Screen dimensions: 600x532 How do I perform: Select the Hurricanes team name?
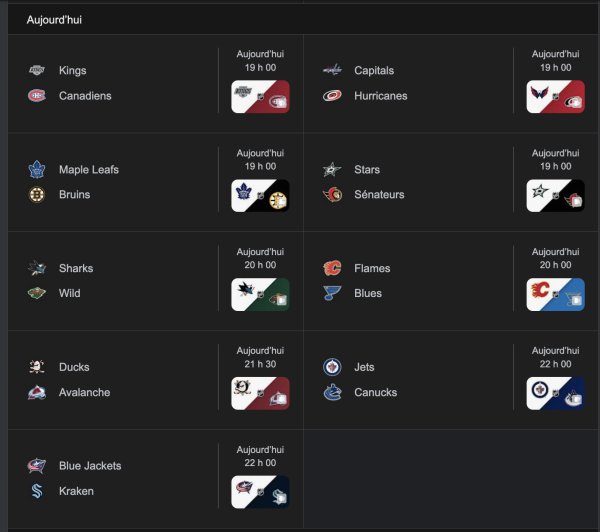pos(380,96)
